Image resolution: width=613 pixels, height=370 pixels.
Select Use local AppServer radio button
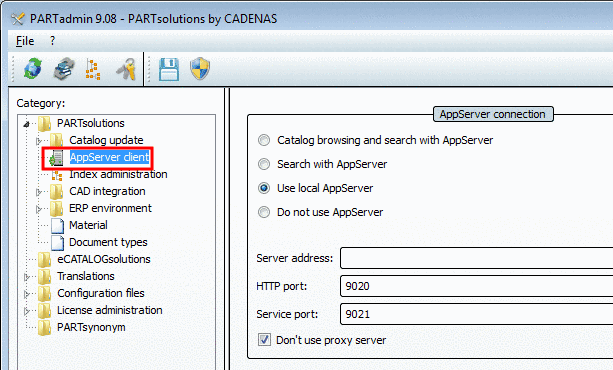pos(264,188)
